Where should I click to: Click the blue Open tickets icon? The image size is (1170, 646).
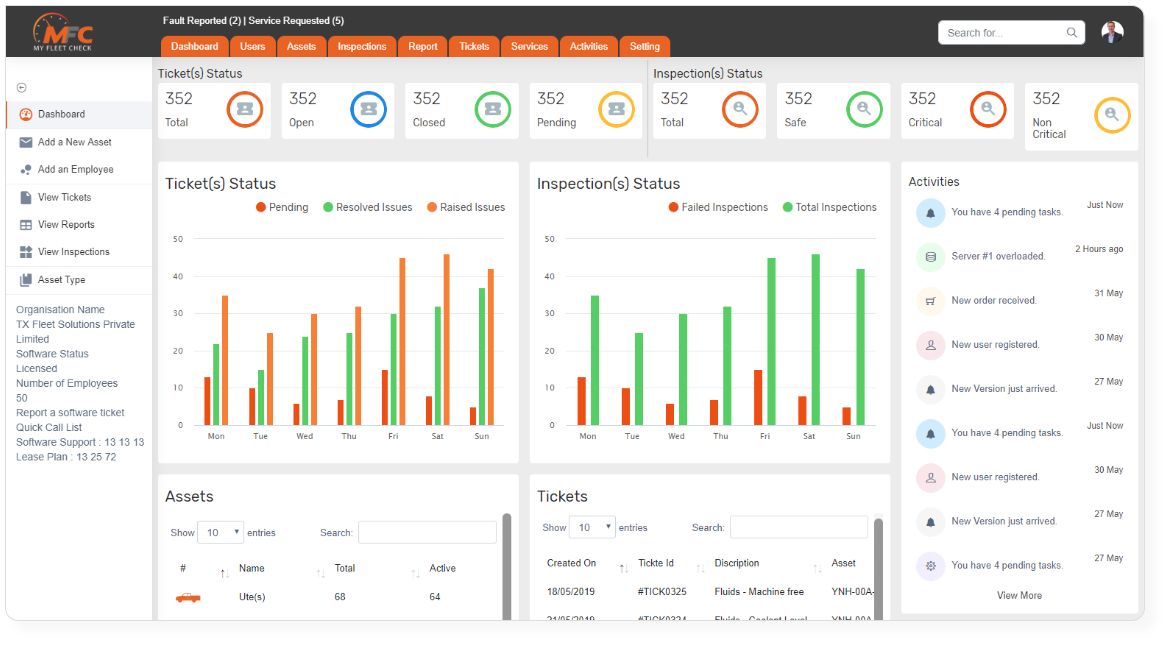click(x=368, y=109)
